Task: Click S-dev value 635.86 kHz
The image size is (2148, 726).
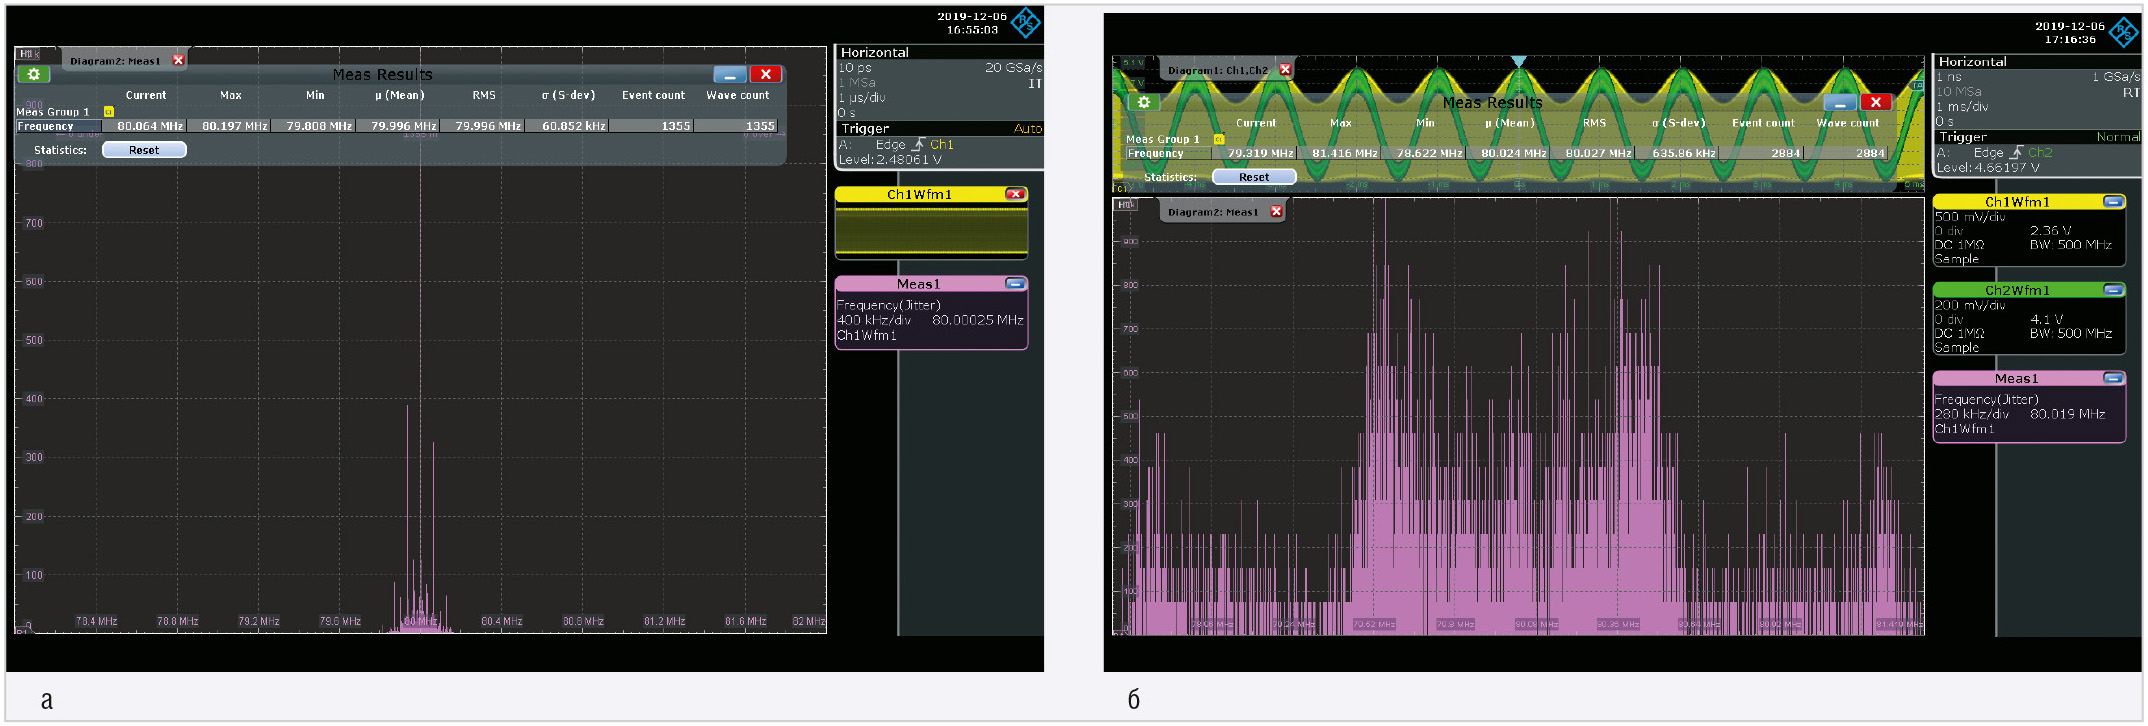Action: (x=1676, y=153)
